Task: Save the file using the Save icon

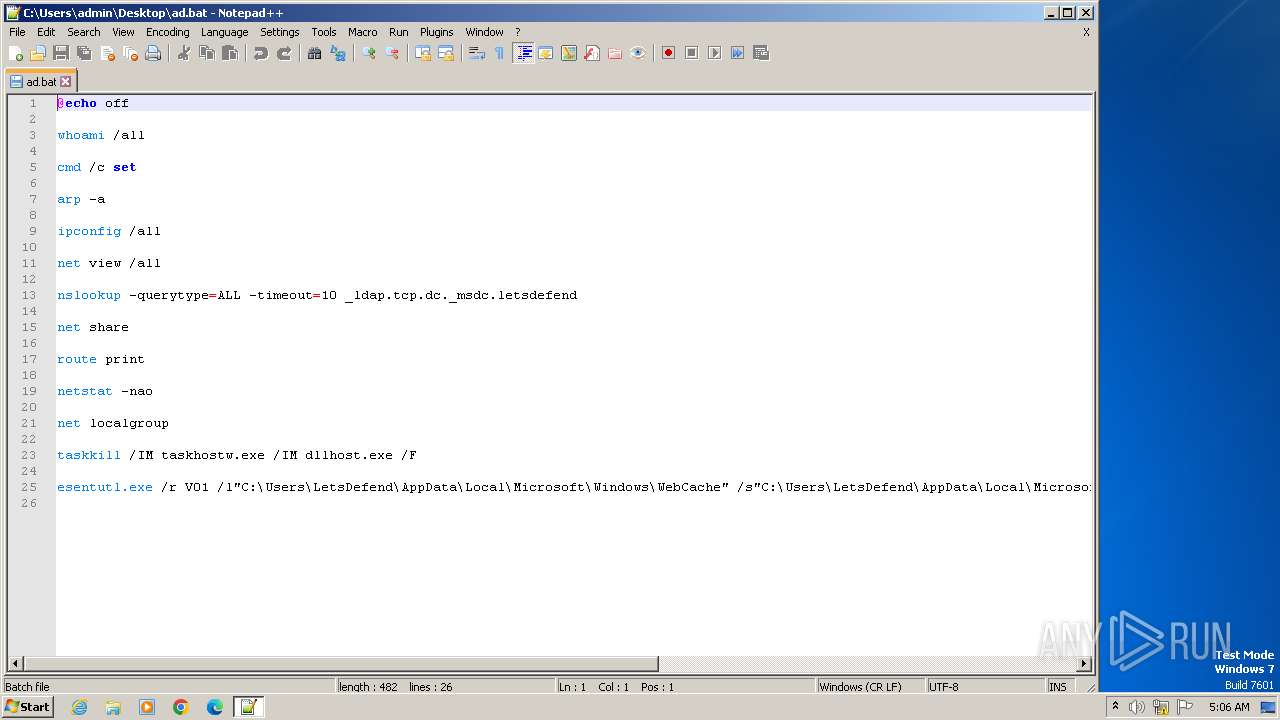Action: [x=61, y=53]
